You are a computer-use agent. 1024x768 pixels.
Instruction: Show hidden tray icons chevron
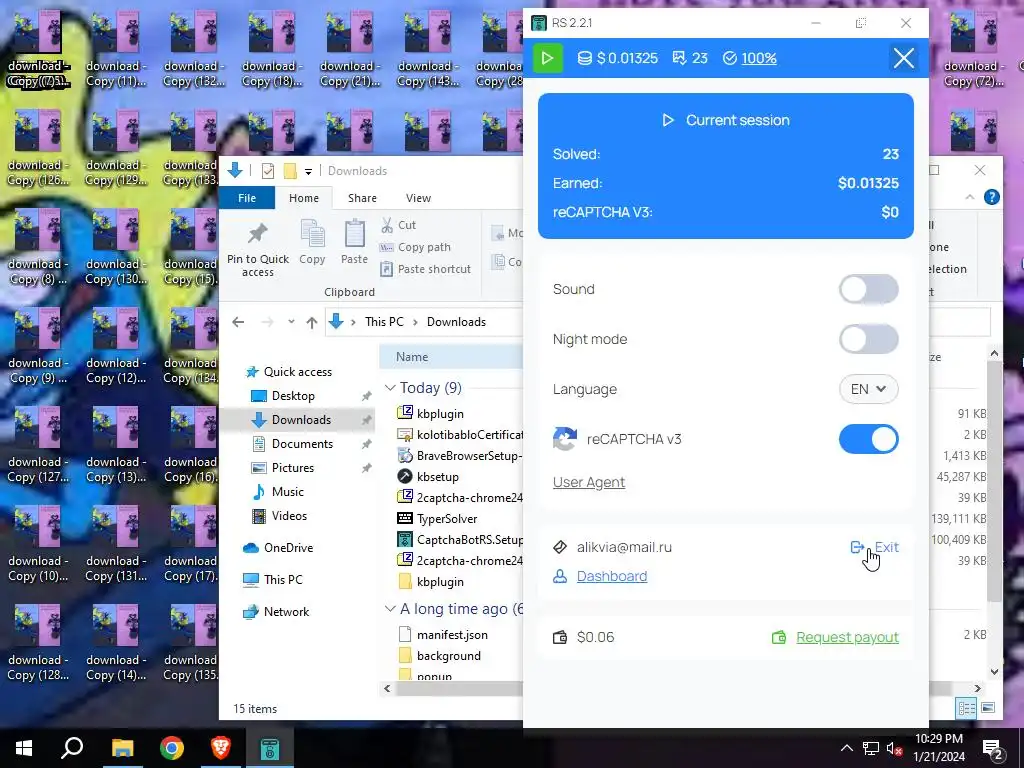tap(846, 748)
